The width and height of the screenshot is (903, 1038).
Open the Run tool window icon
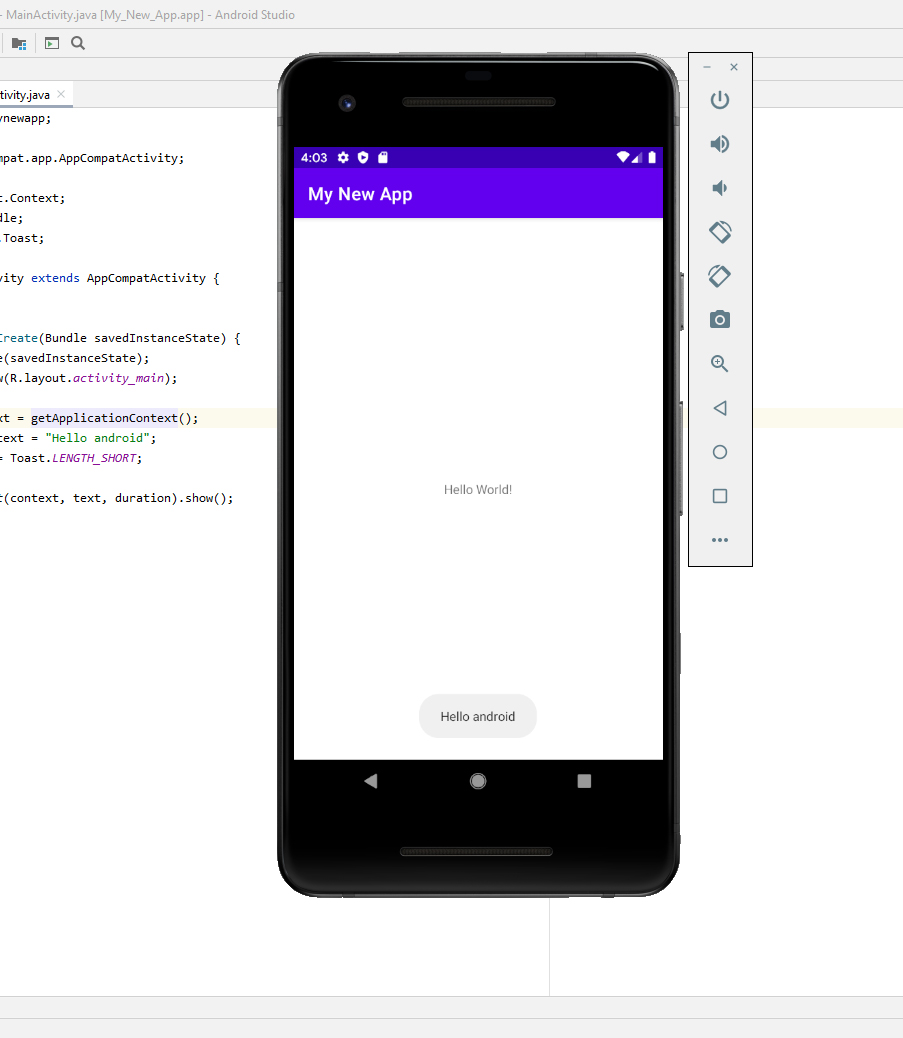point(51,43)
